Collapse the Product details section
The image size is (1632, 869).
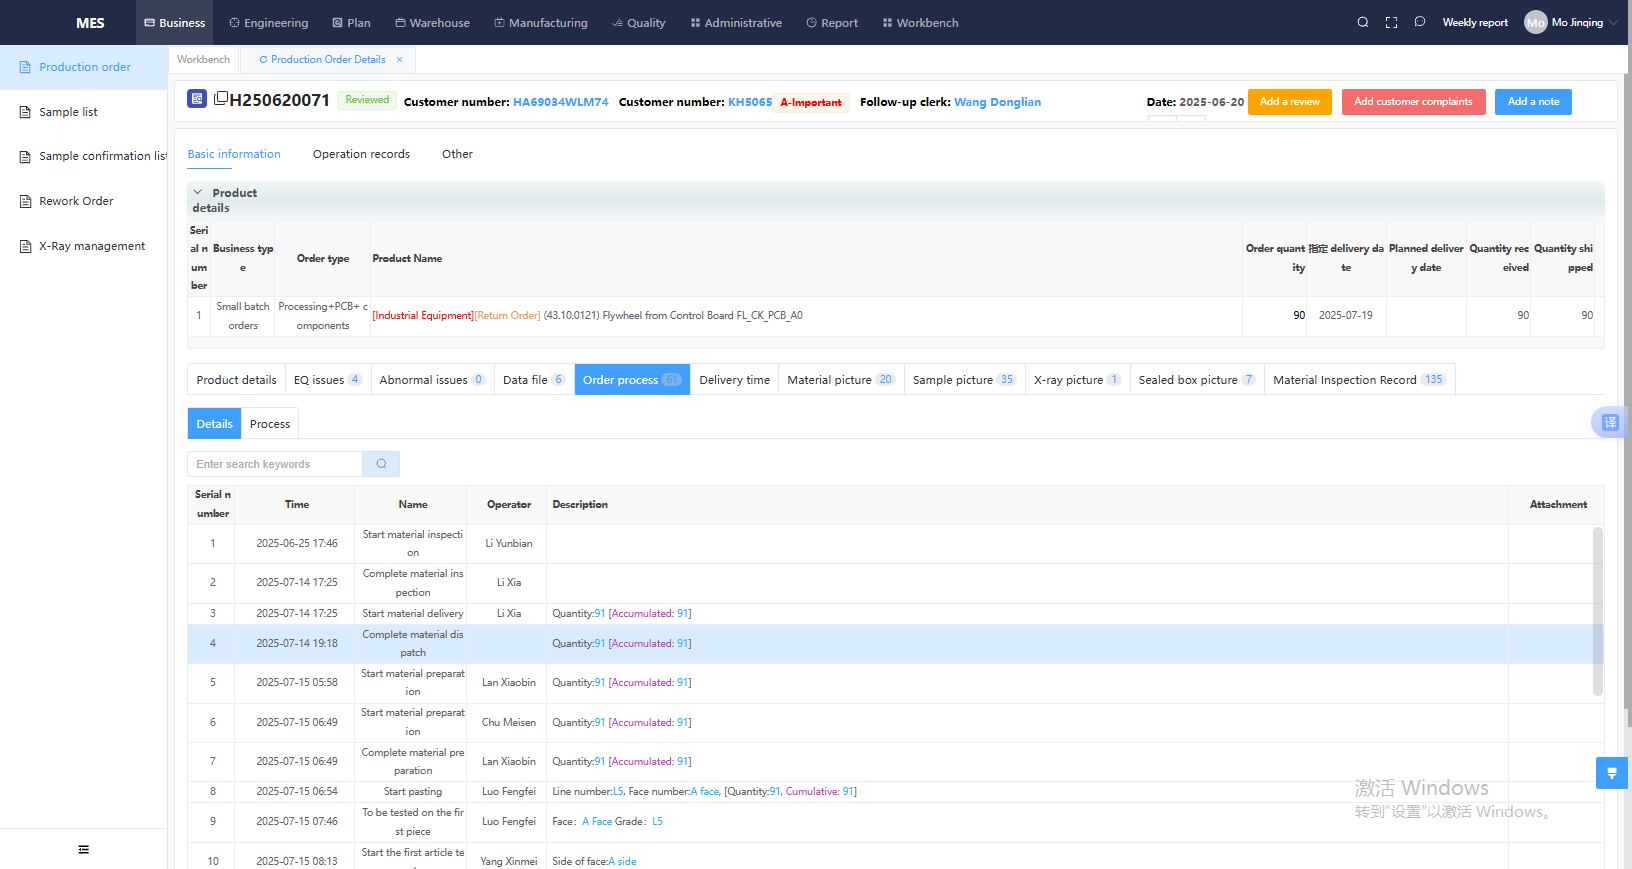[198, 192]
